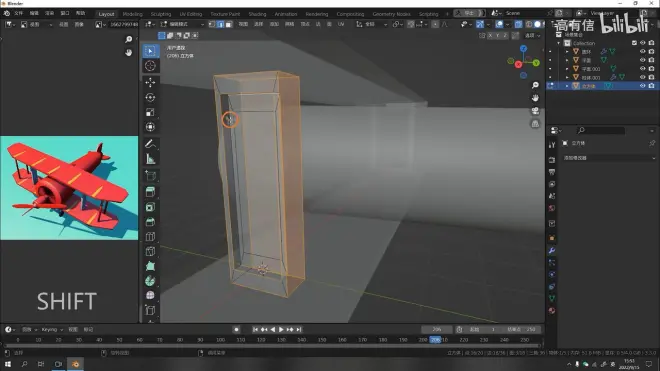The height and width of the screenshot is (371, 660).
Task: Select the Rotate tool
Action: click(150, 97)
